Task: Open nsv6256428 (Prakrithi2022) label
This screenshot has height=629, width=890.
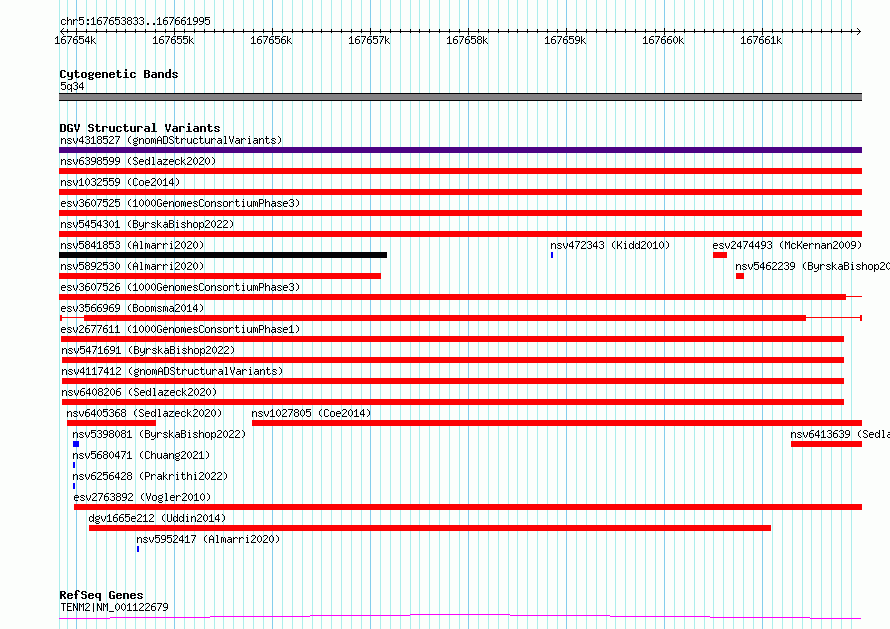Action: [150, 476]
